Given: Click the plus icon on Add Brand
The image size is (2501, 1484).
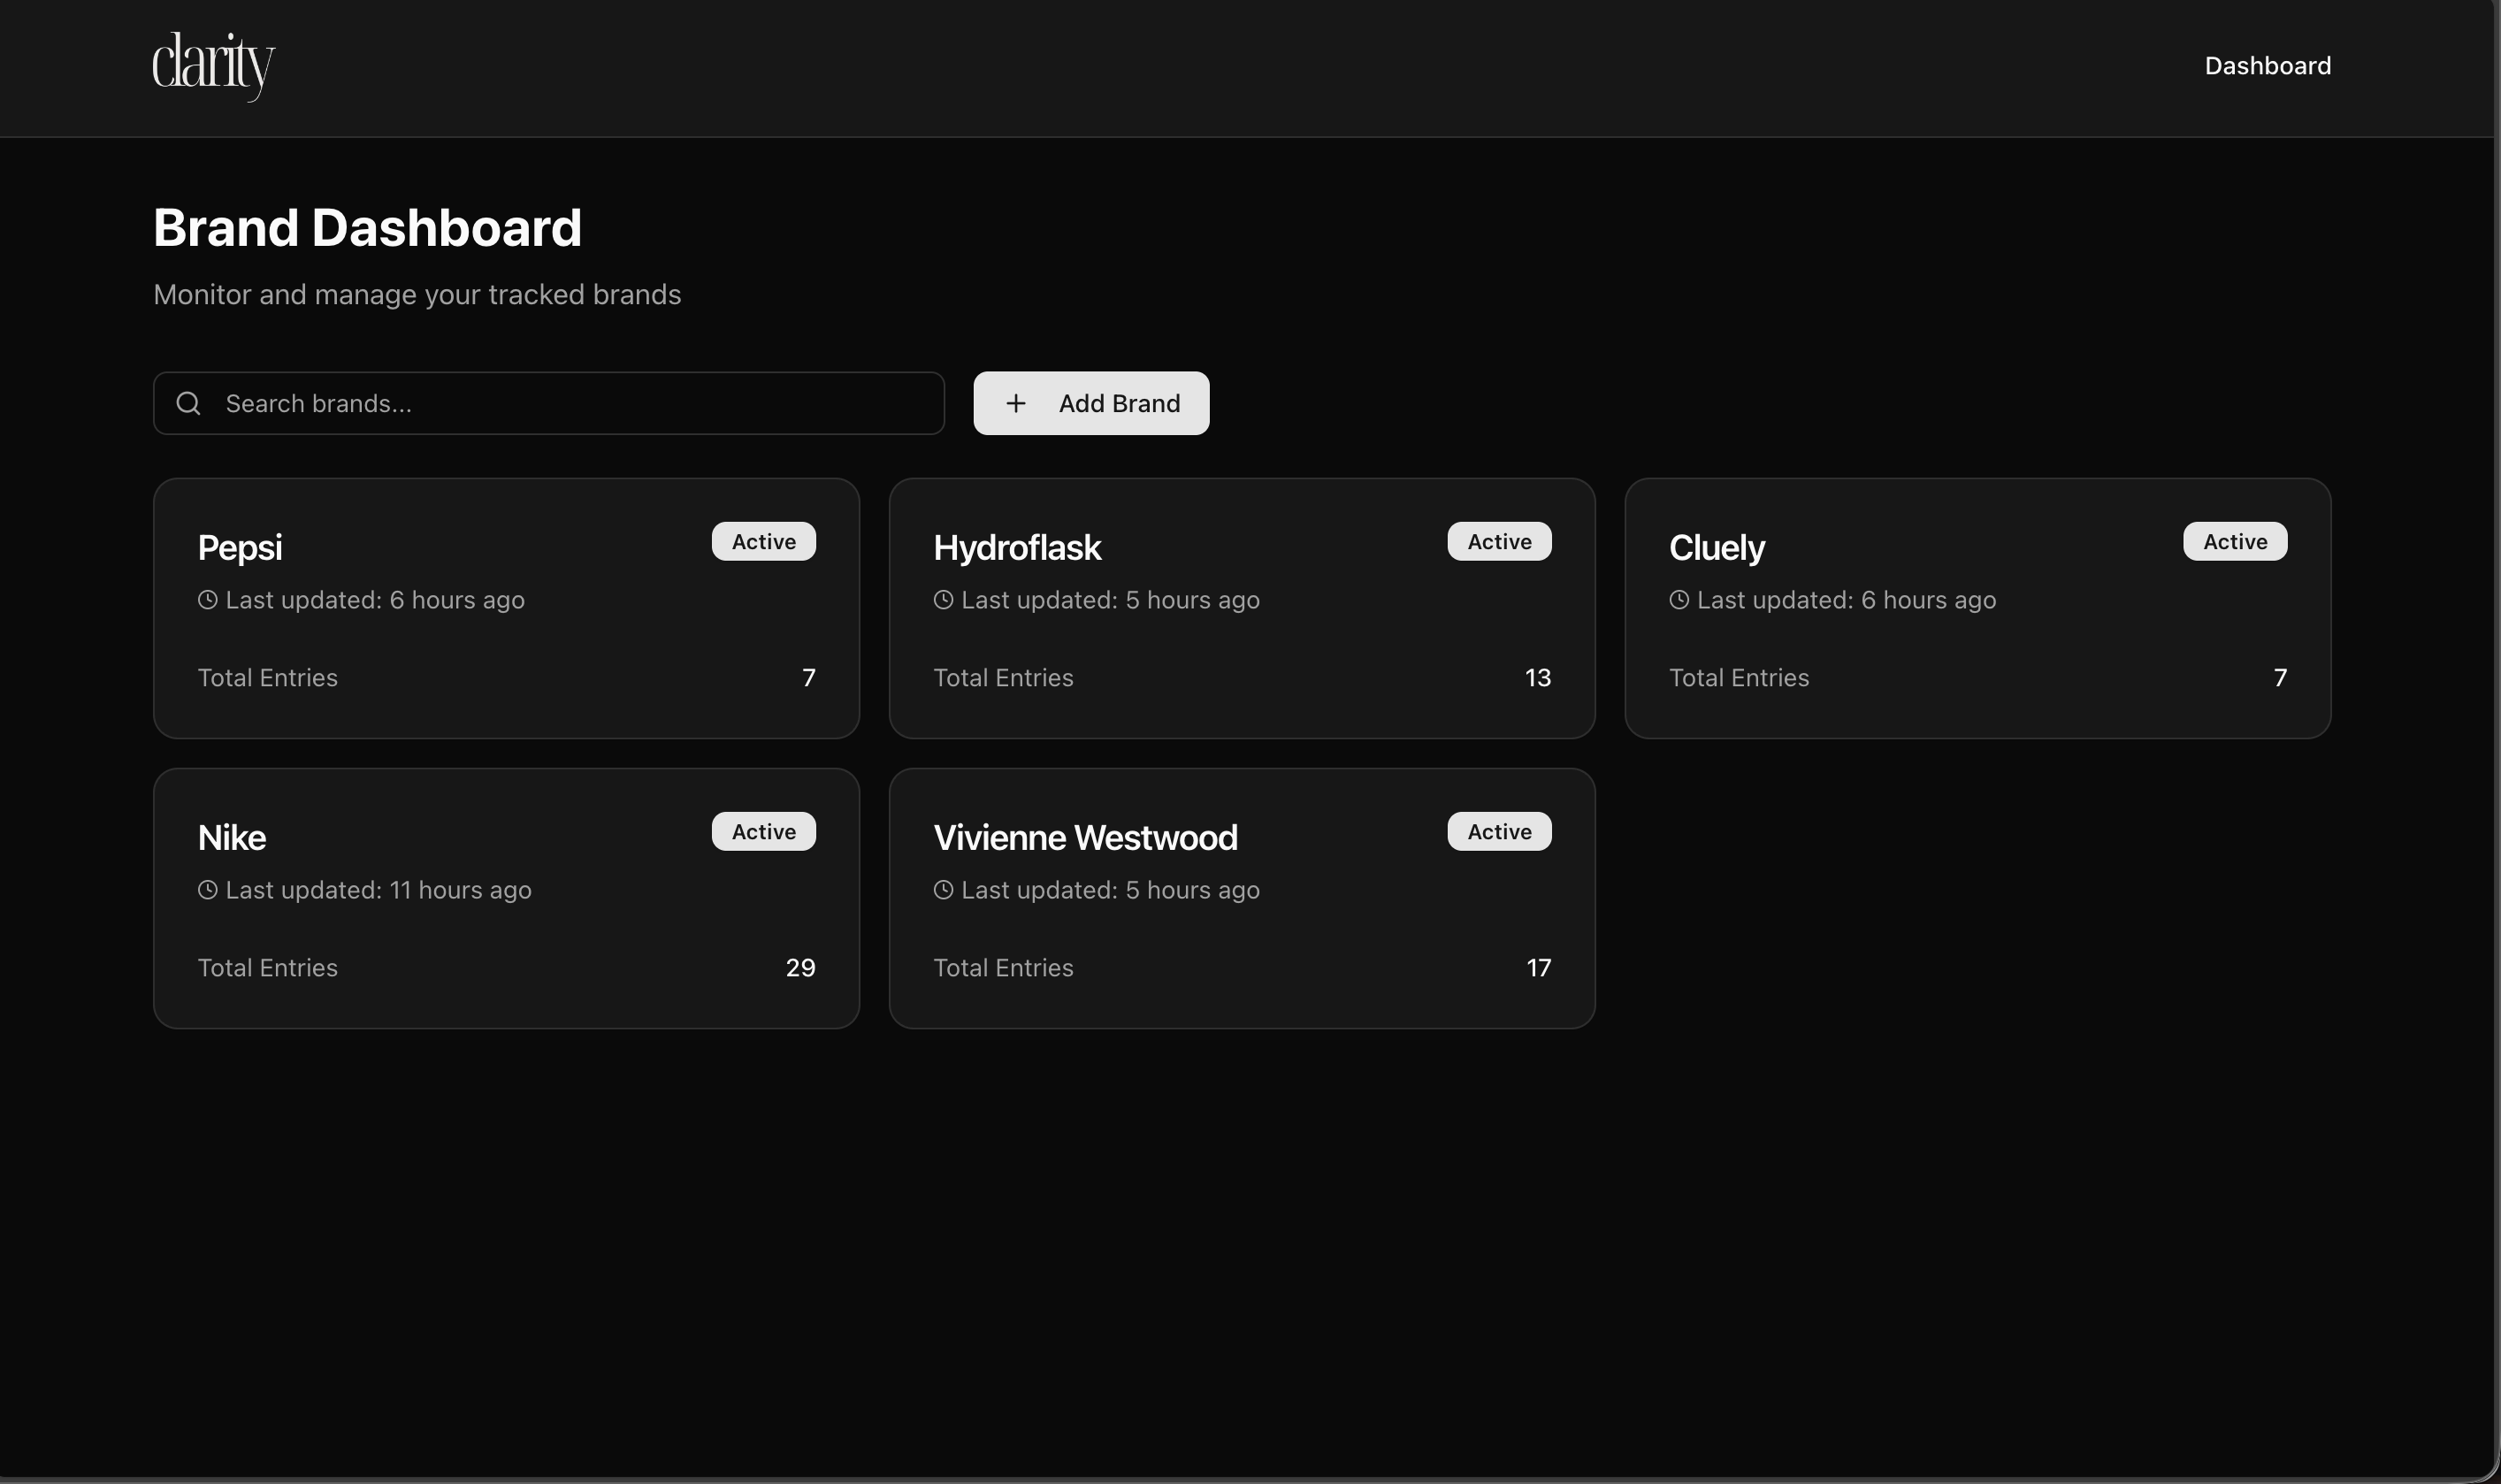Looking at the screenshot, I should 1015,403.
